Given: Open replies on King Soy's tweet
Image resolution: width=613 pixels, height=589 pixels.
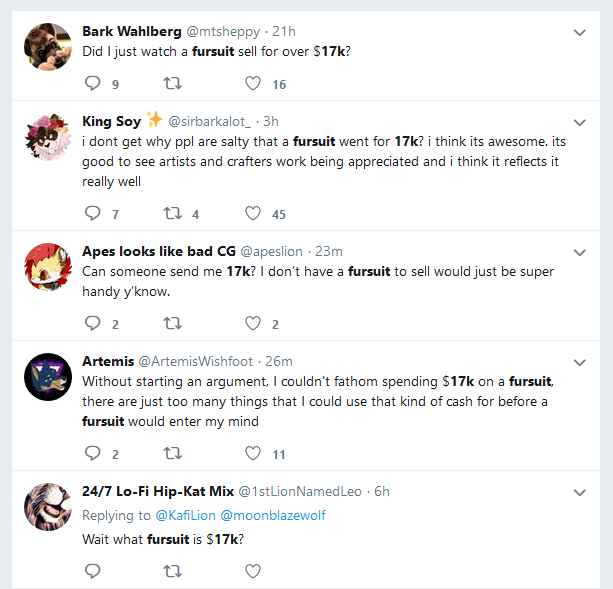Looking at the screenshot, I should pos(93,213).
